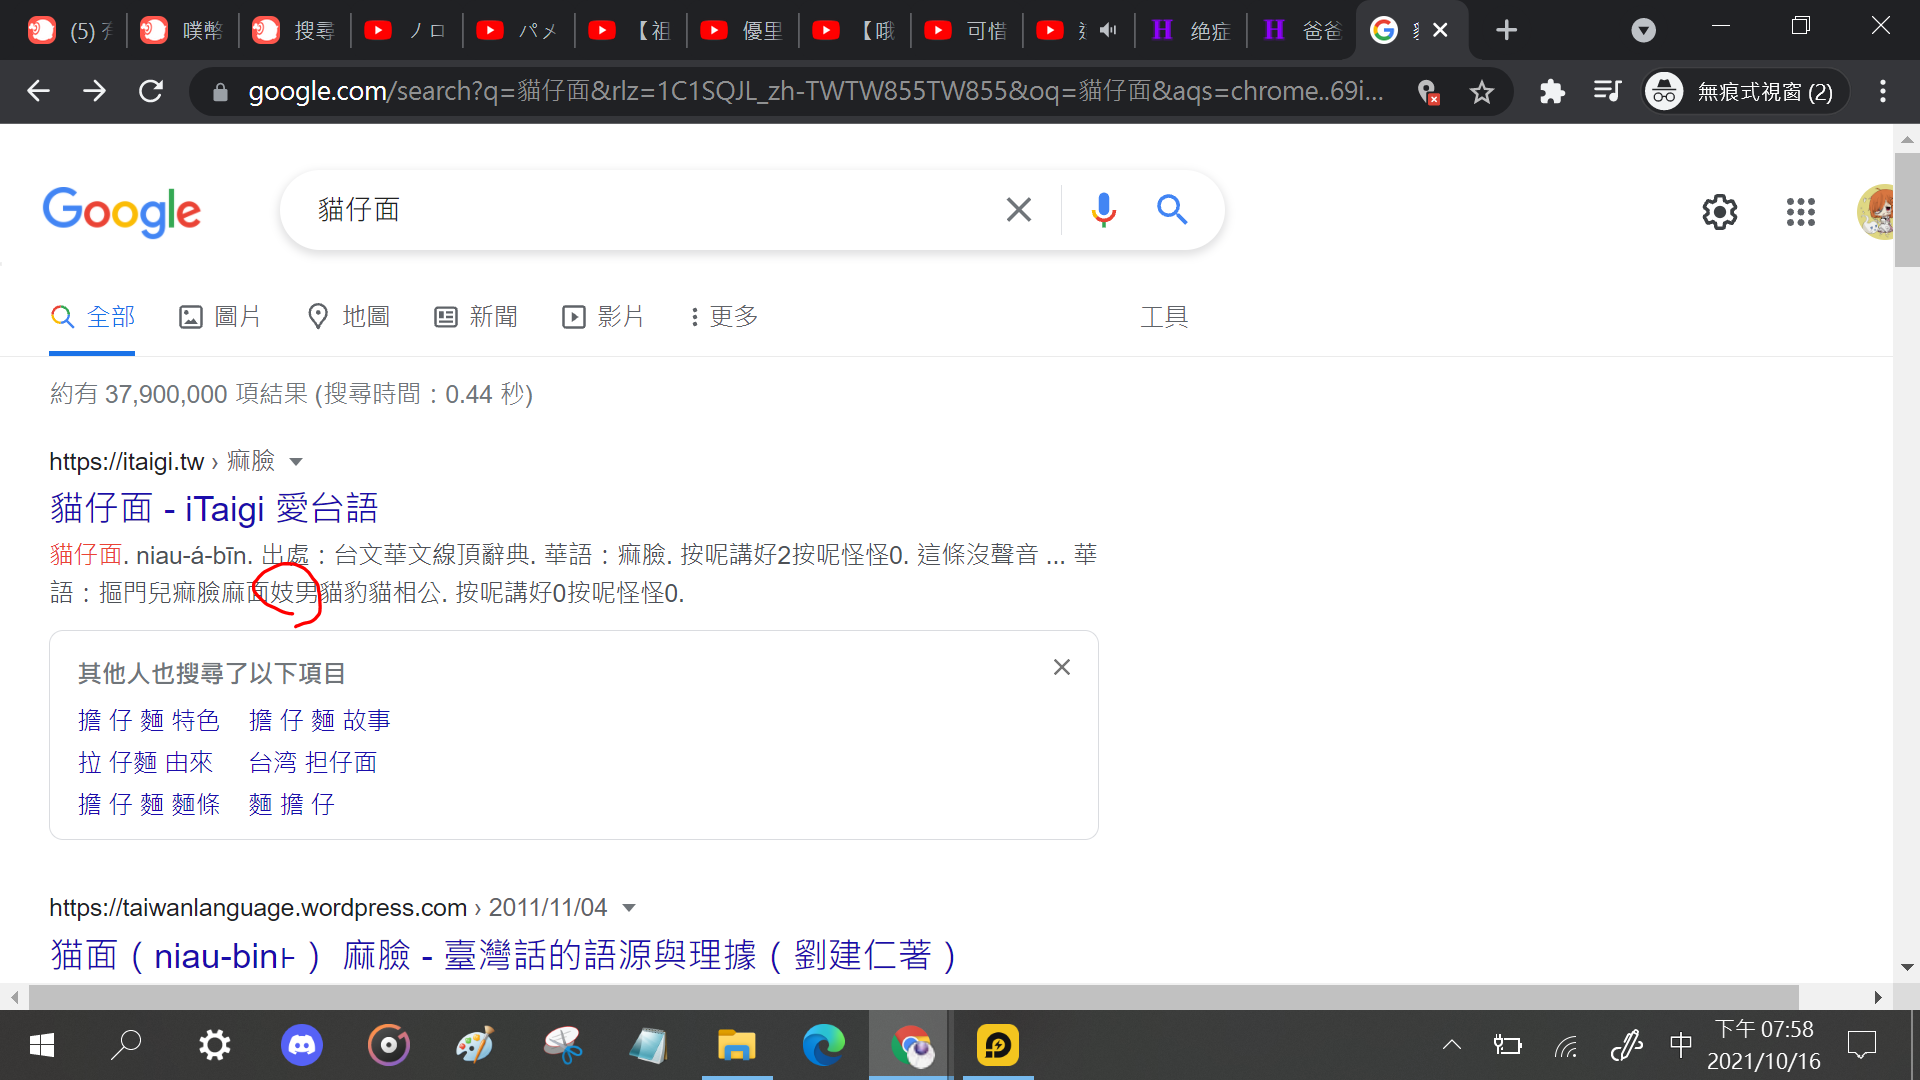Search related query 擔 仔 麵 特色
The width and height of the screenshot is (1920, 1080).
point(149,720)
